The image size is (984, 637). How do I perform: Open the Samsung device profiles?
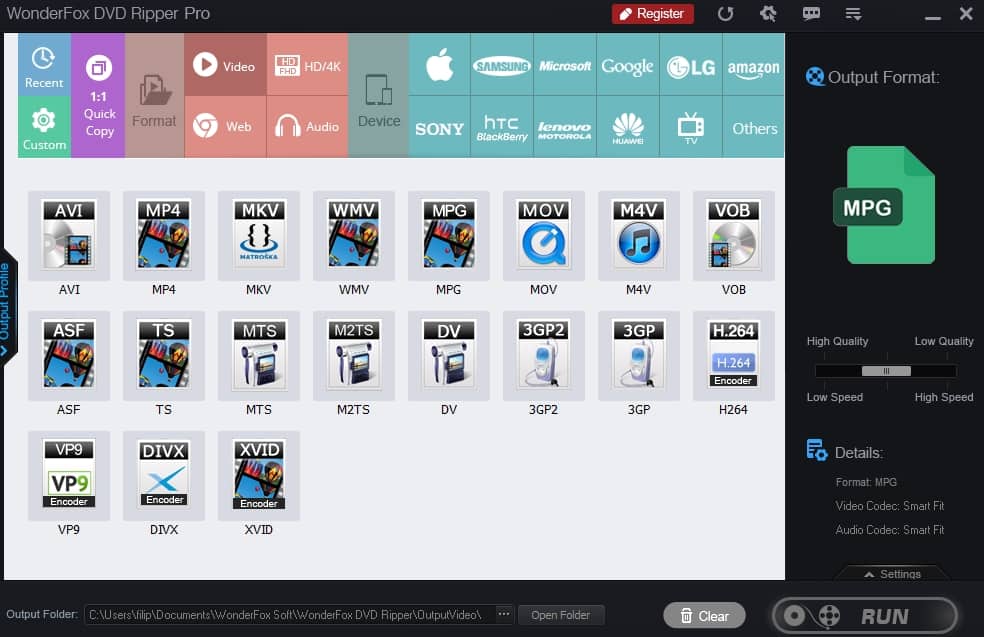(502, 65)
